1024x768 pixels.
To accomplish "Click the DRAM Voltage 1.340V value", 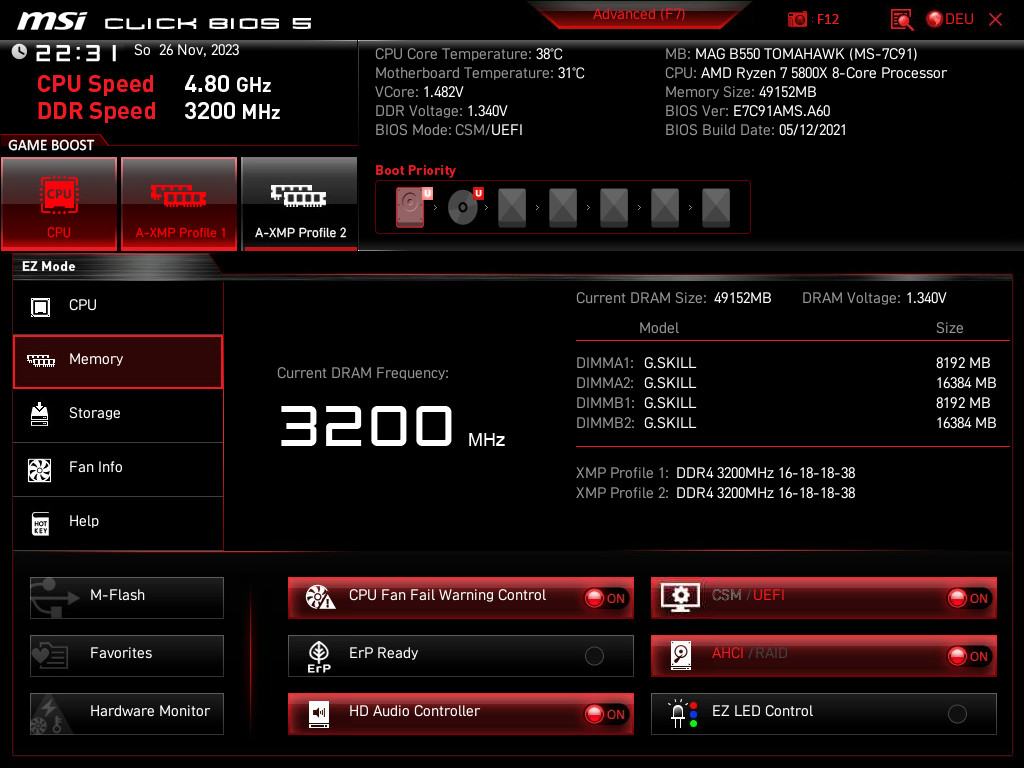I will [x=926, y=298].
